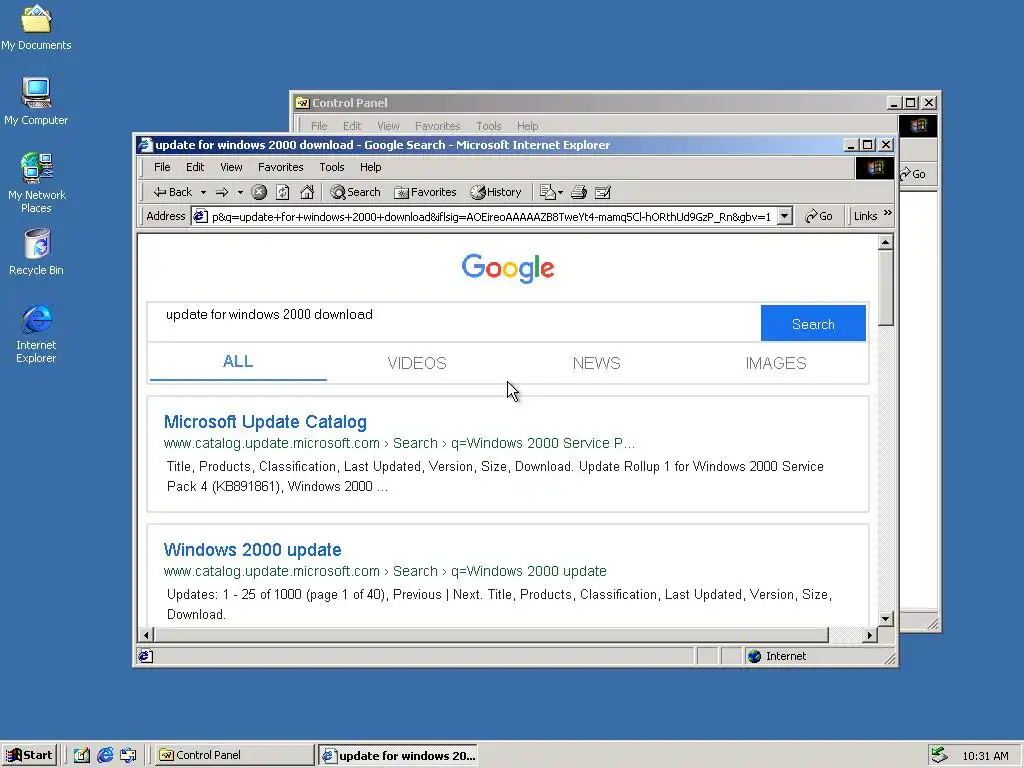Screen dimensions: 1024x768
Task: Open the Back button history dropdown arrow
Action: tap(203, 192)
